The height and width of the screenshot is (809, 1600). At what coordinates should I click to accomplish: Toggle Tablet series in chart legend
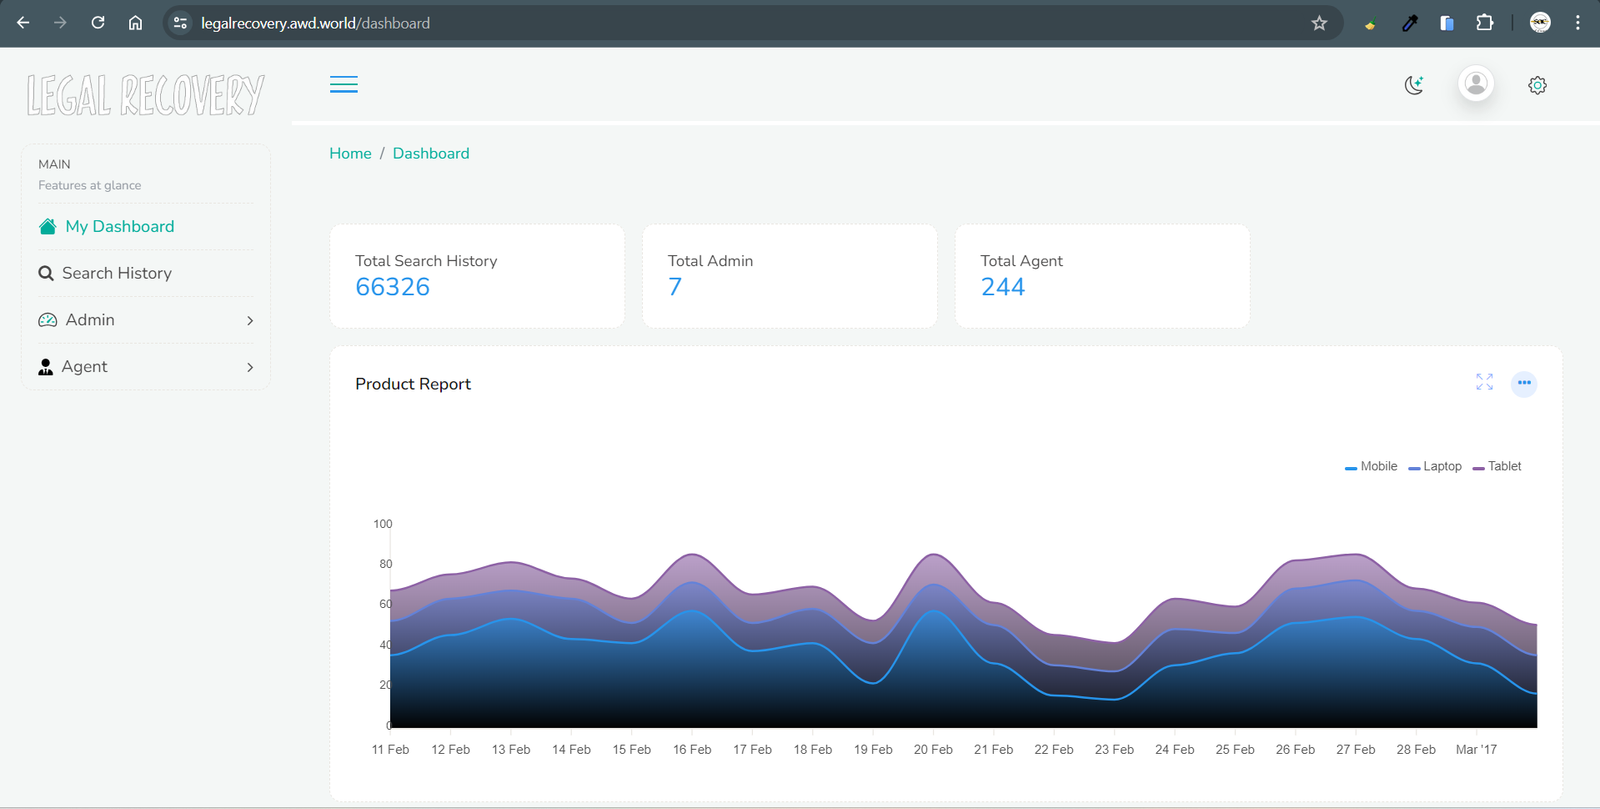1497,466
